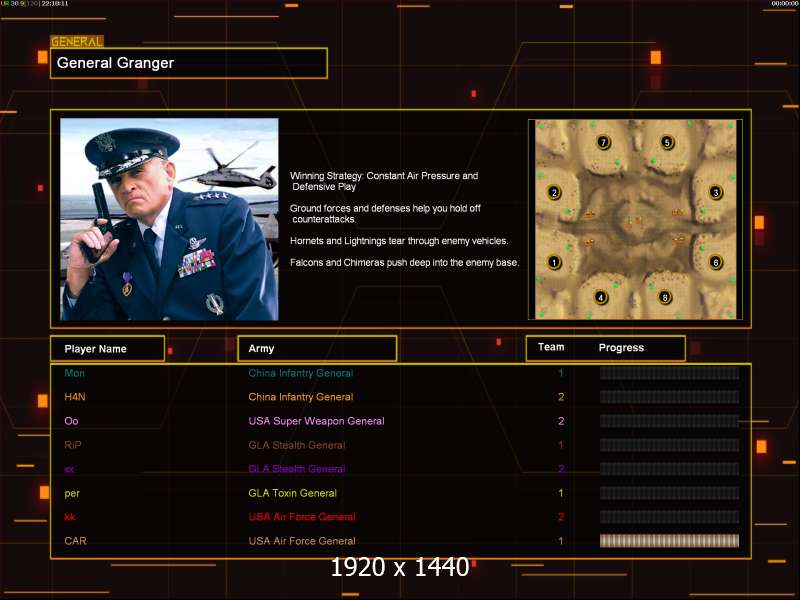Click CAR's USA Air Force General army
This screenshot has height=600, width=800.
click(302, 541)
